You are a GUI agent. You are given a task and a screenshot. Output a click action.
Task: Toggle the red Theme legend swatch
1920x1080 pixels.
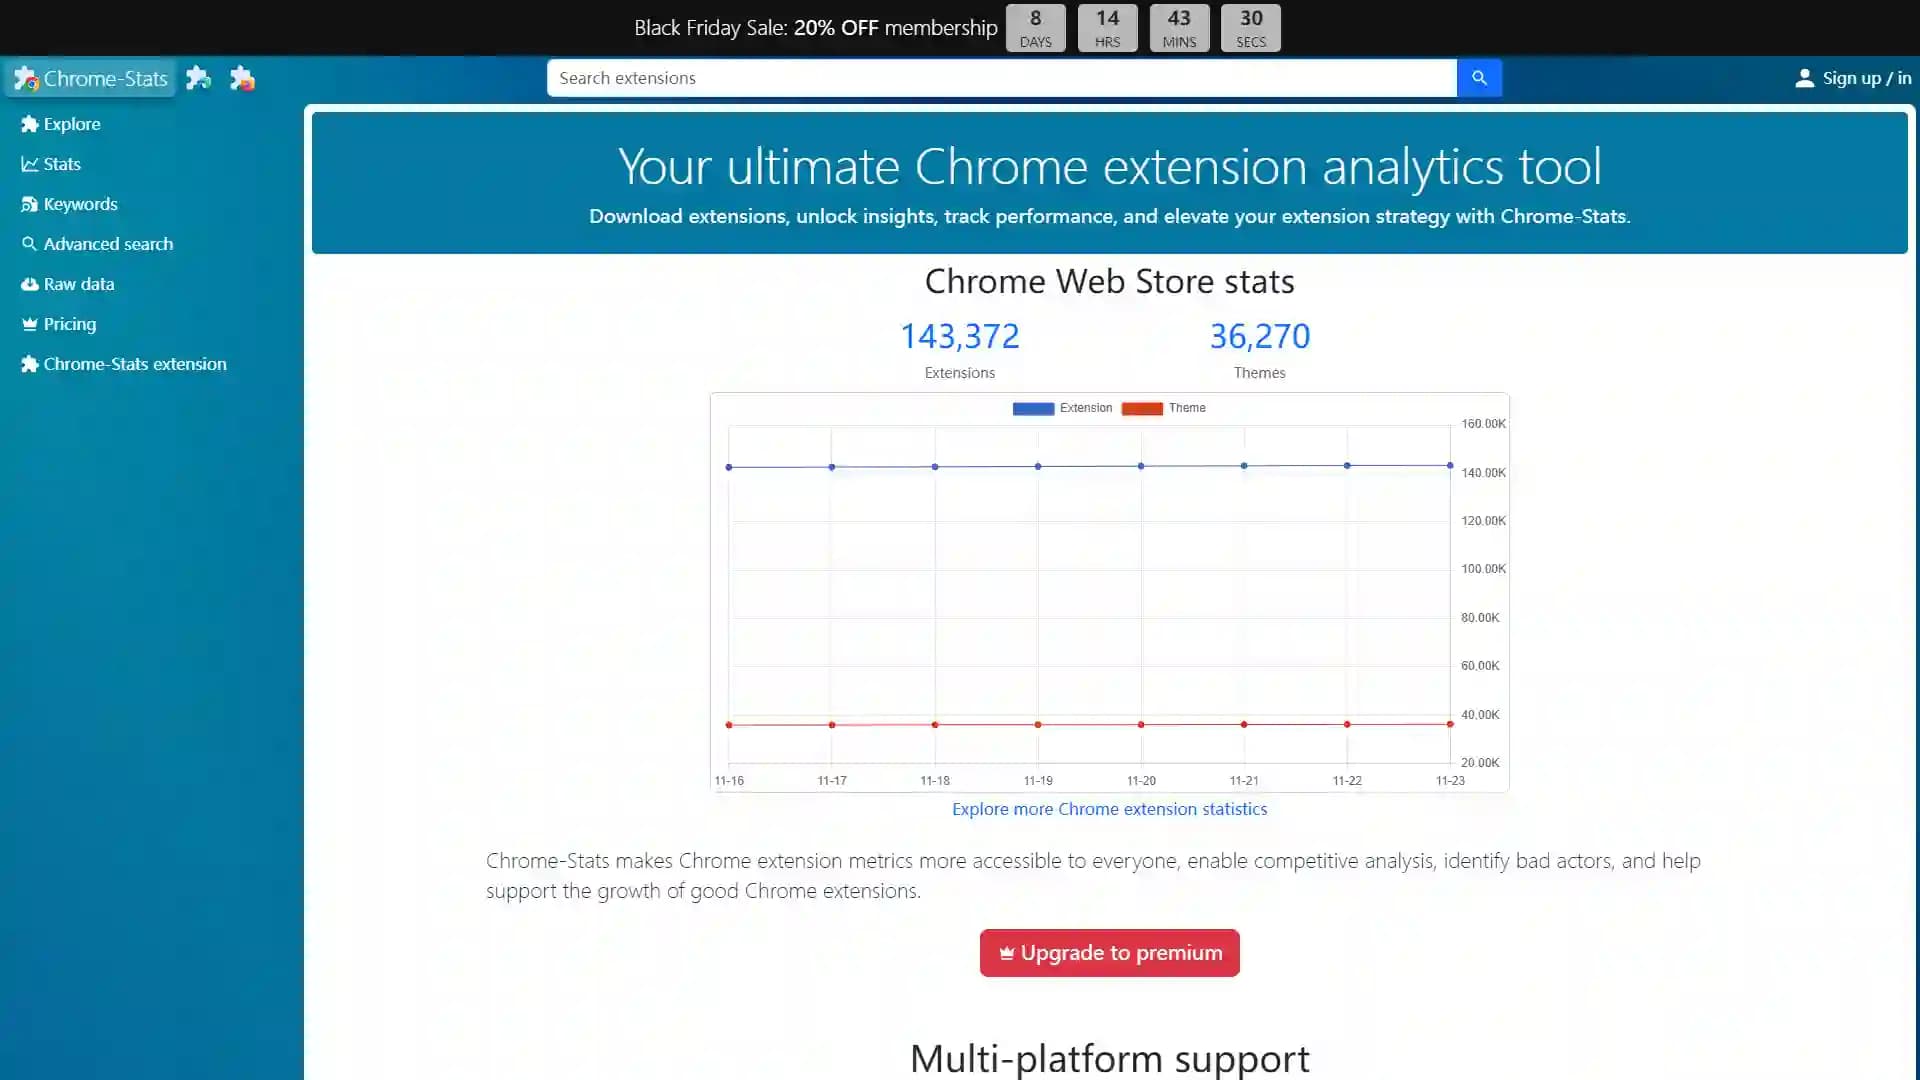[x=1142, y=408]
